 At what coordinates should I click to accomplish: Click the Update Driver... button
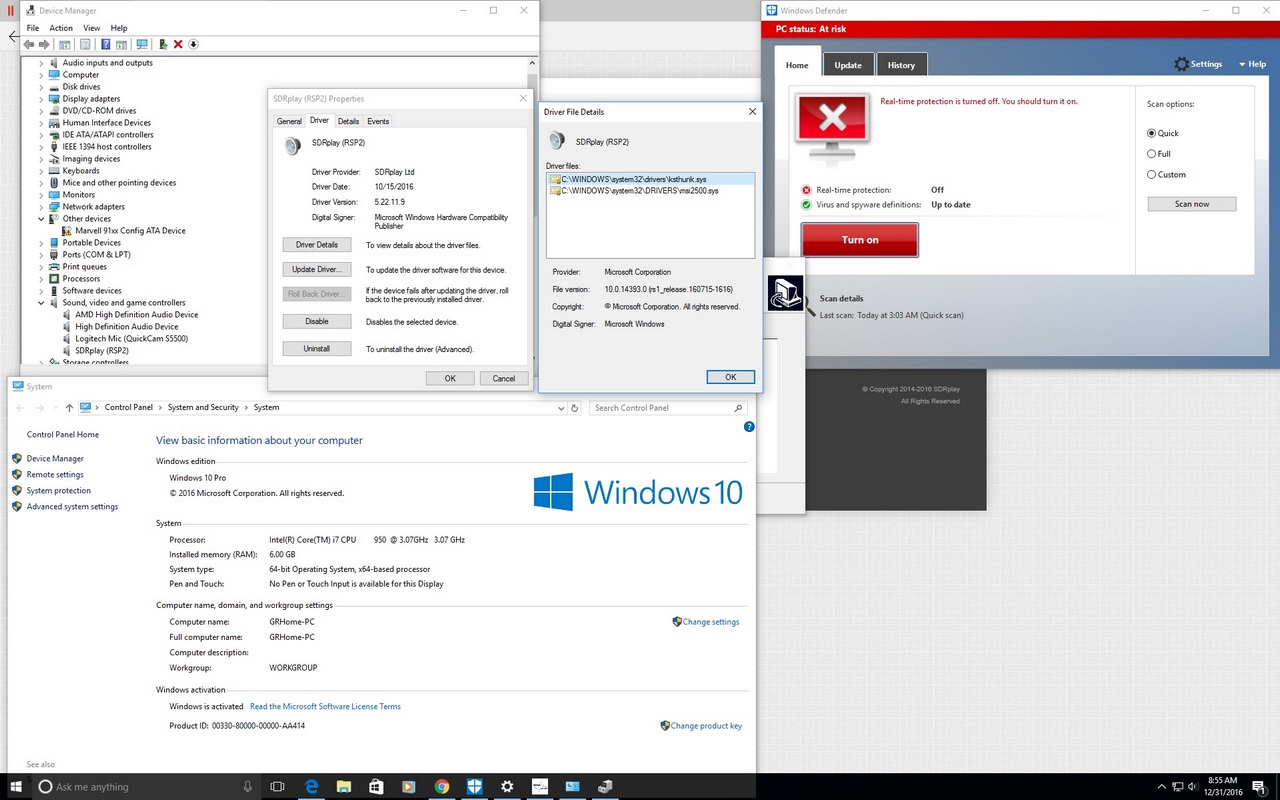317,270
